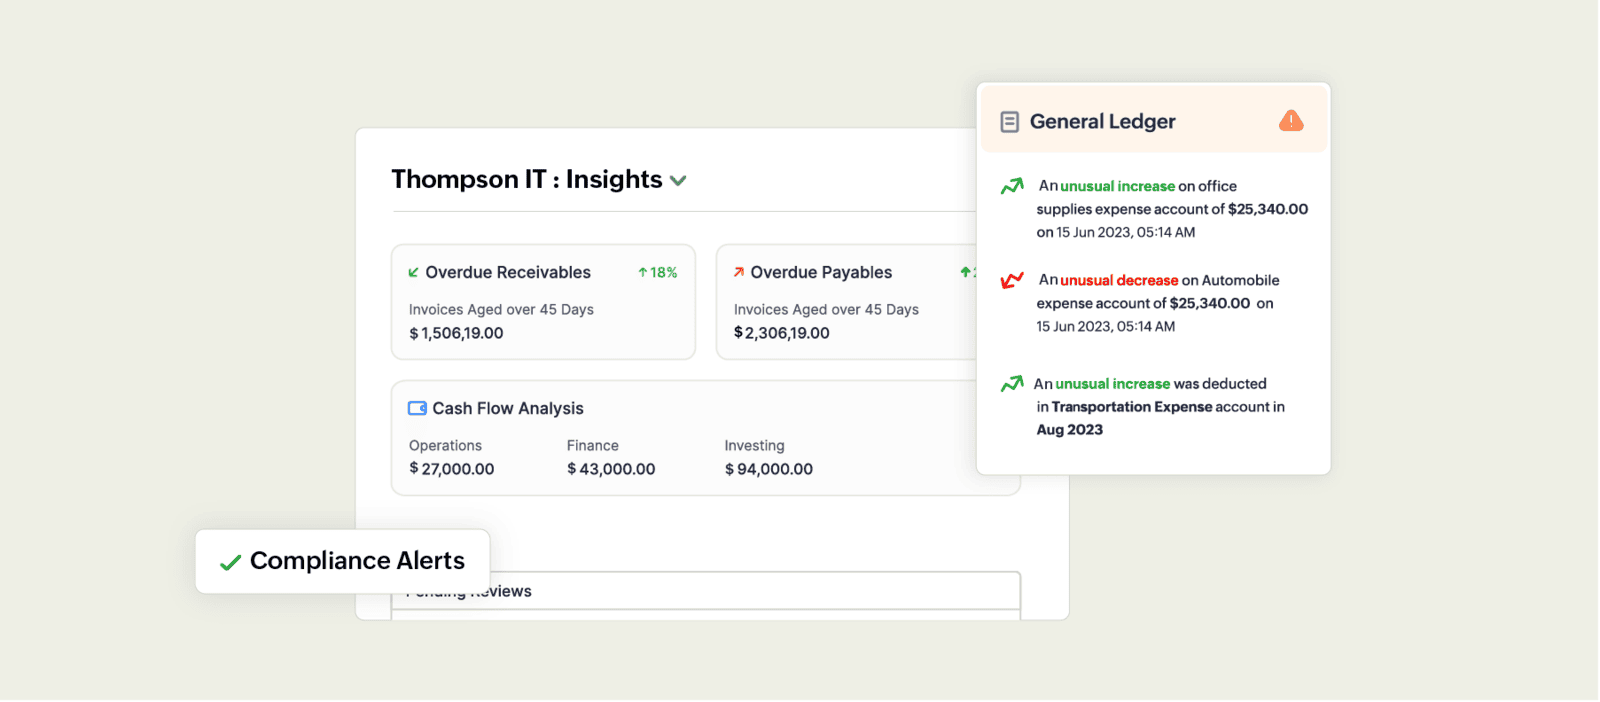Image resolution: width=1600 pixels, height=702 pixels.
Task: Click the General Ledger document icon
Action: 1010,122
